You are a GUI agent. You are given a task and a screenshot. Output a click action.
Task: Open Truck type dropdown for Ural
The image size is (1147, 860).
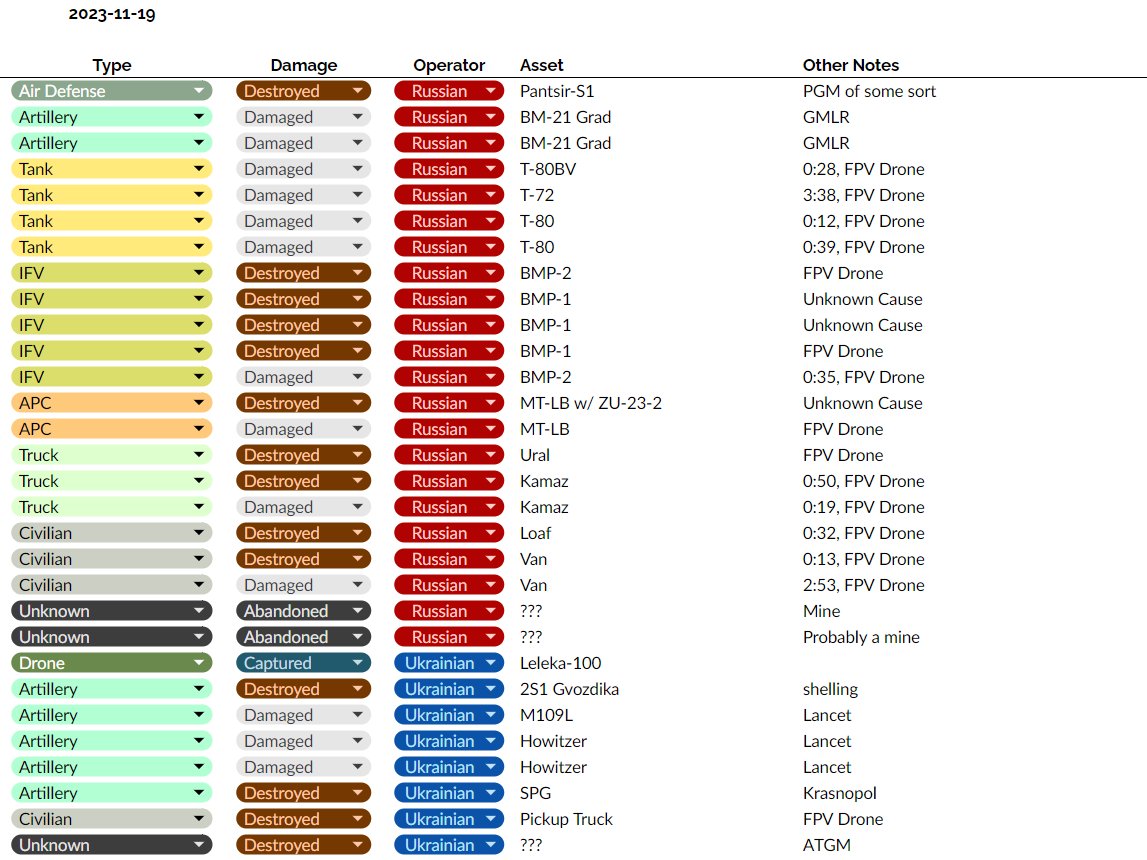(111, 455)
